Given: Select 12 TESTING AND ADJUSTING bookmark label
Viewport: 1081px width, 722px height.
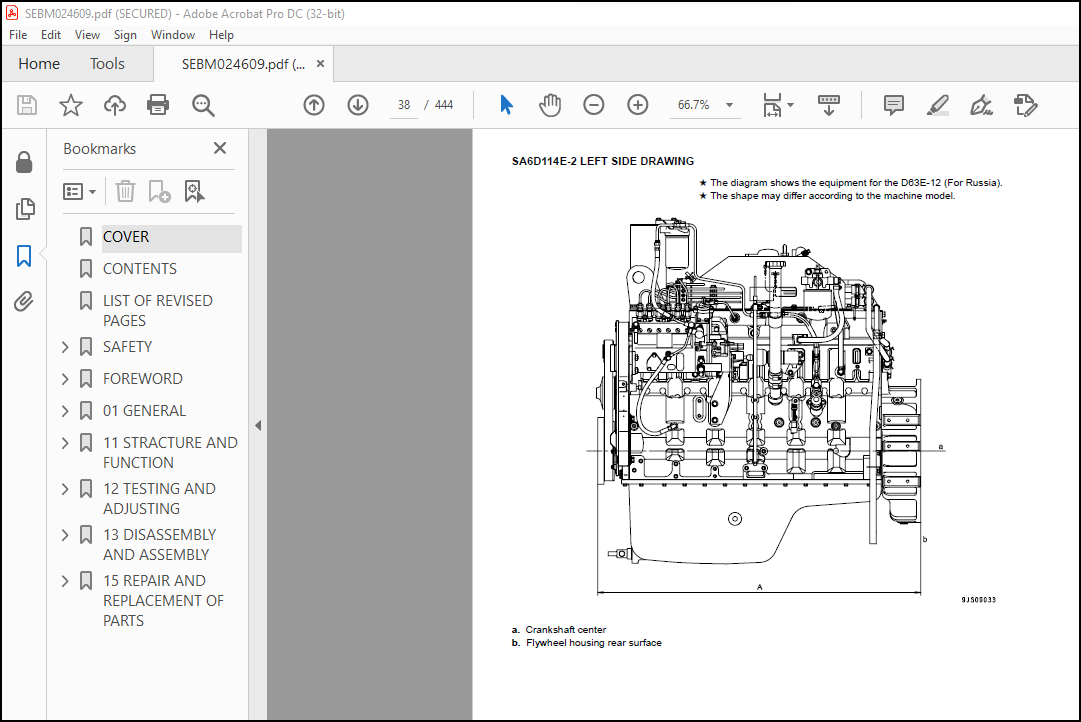Looking at the screenshot, I should (x=159, y=499).
